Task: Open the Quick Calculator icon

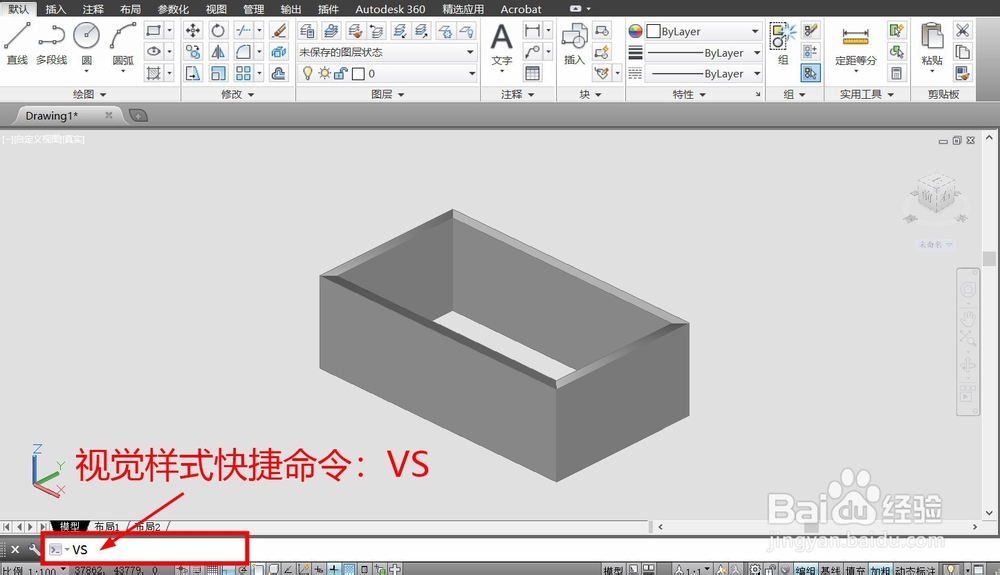Action: click(896, 73)
